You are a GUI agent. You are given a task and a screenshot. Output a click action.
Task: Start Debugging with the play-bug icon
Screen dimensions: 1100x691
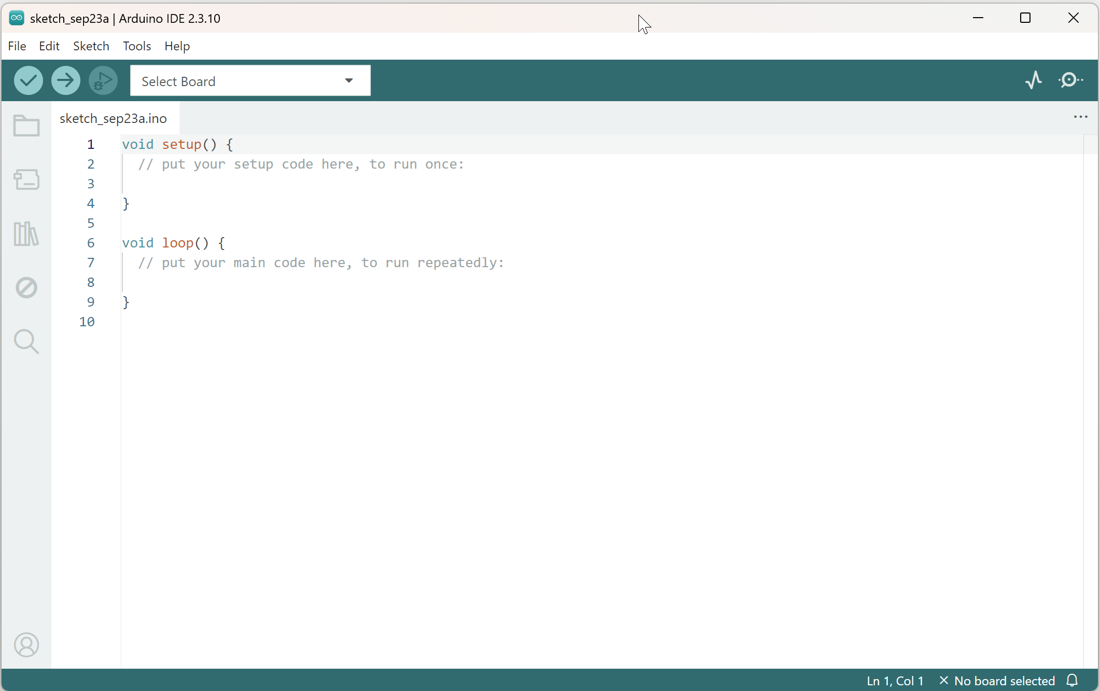(103, 81)
